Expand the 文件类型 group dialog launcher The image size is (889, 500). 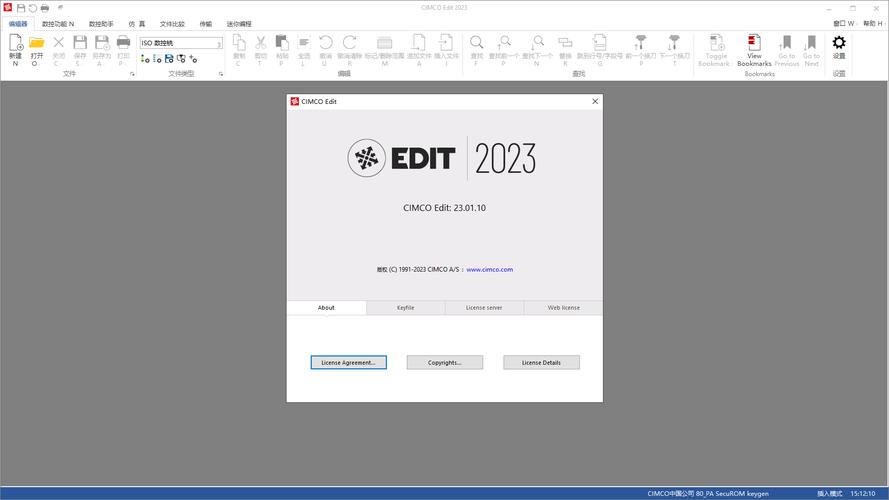pos(221,74)
